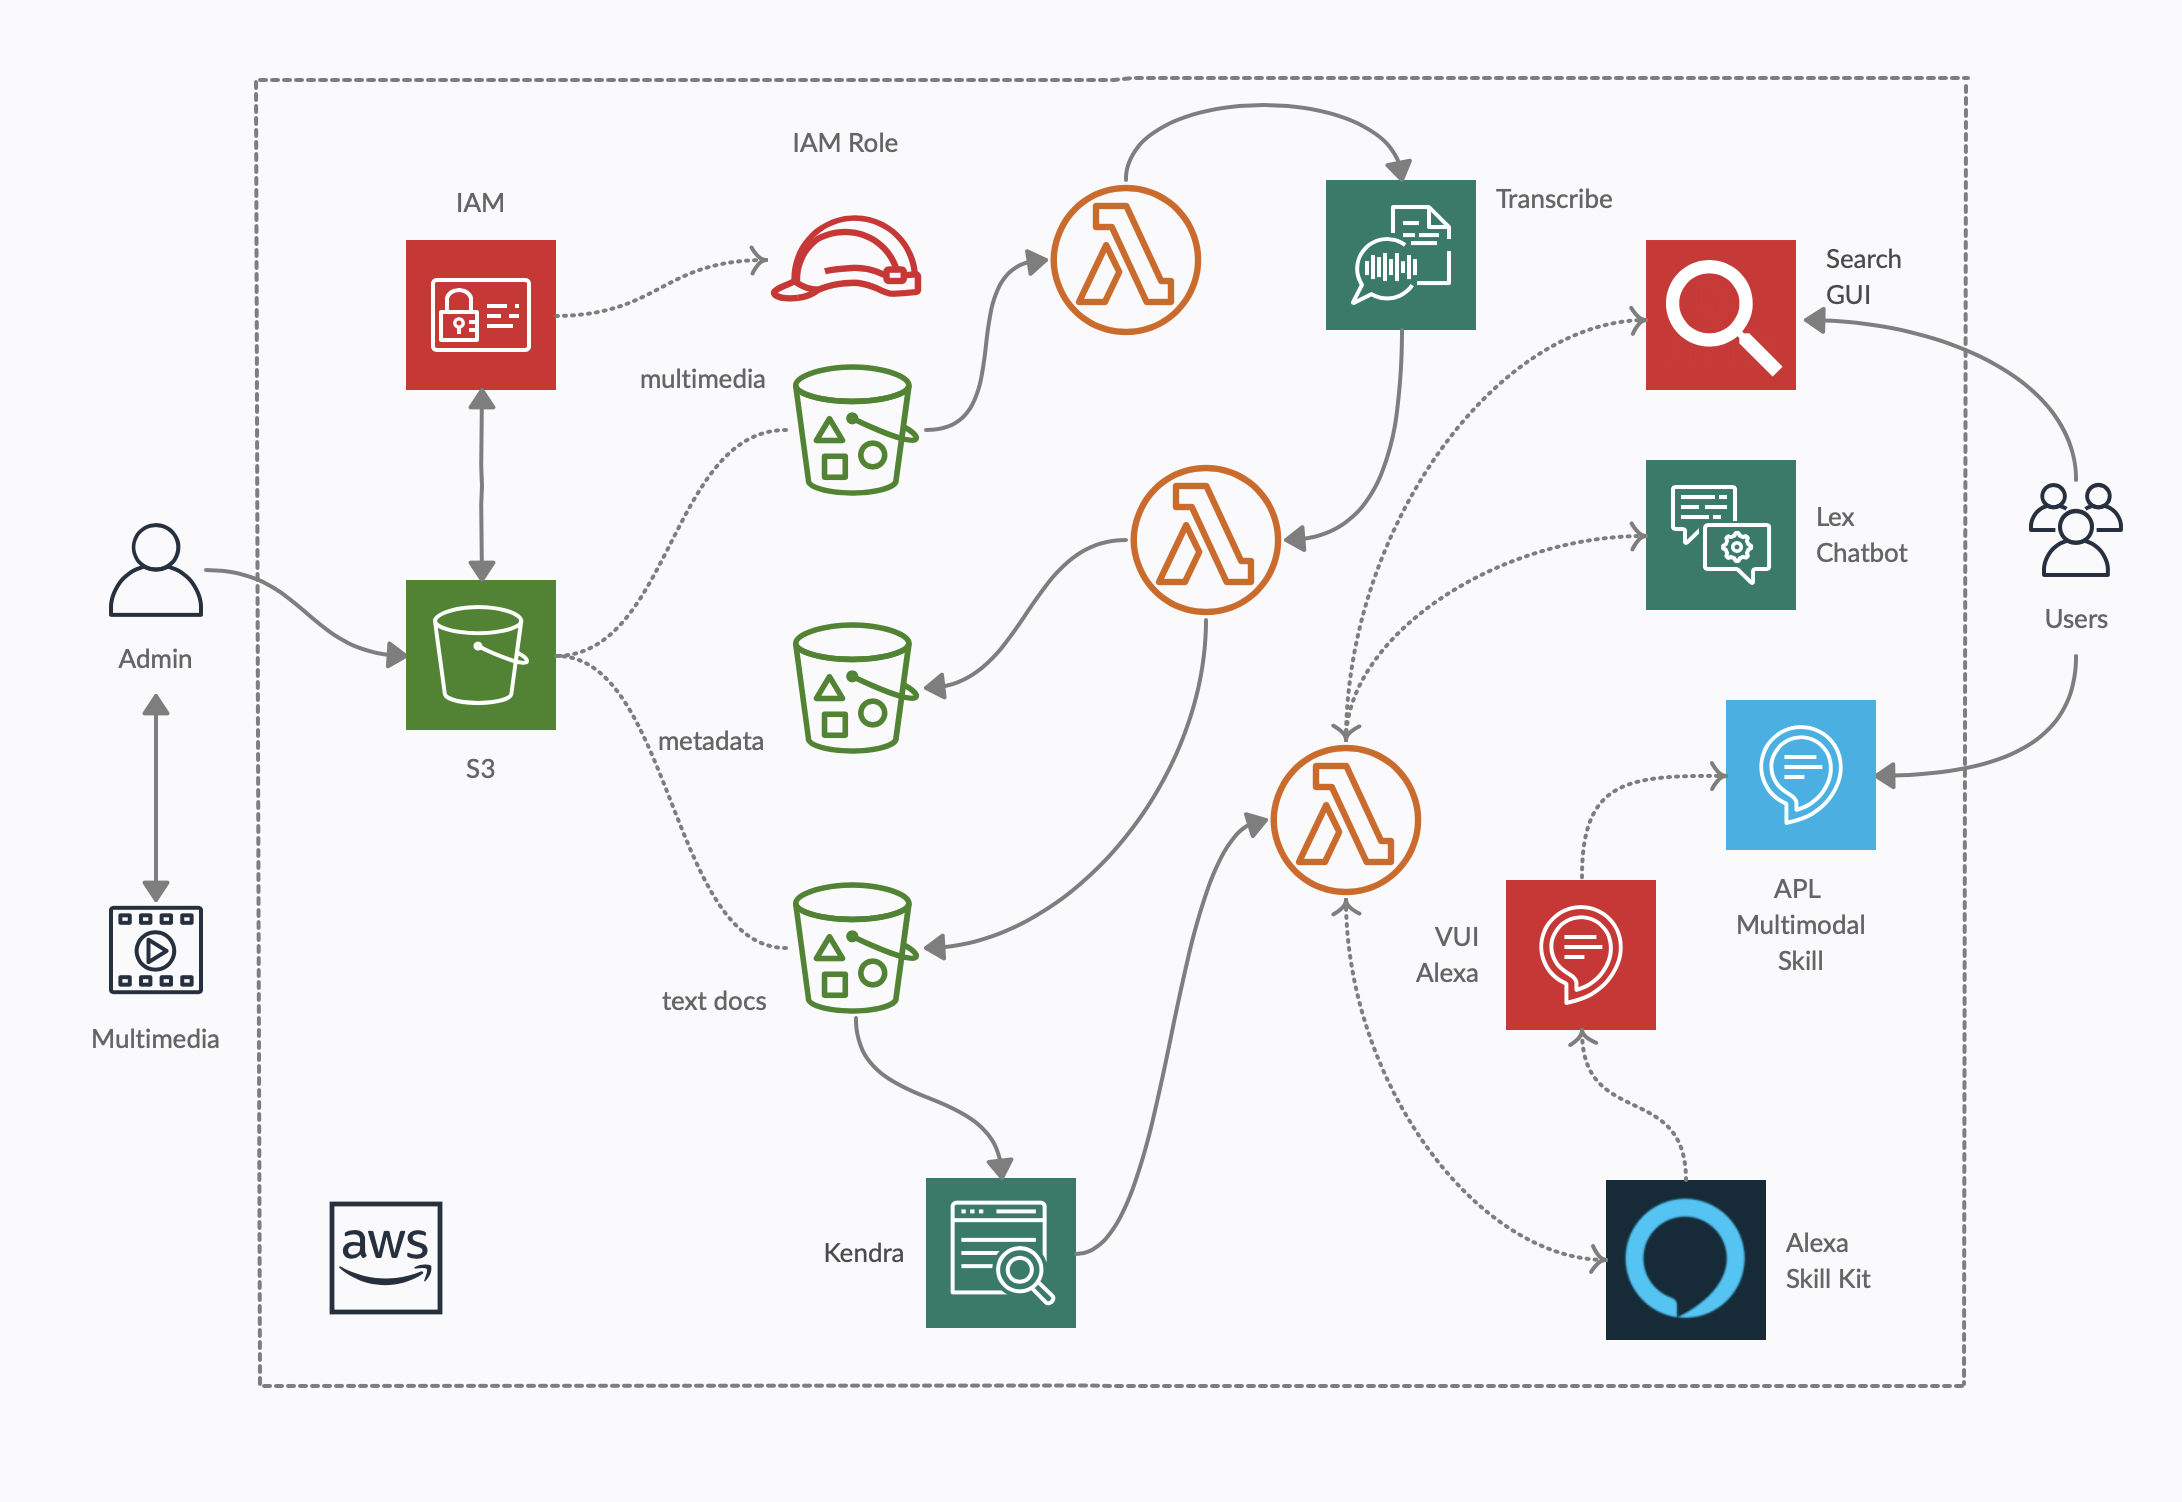
Task: Click the Kendra search service icon
Action: click(1000, 1252)
